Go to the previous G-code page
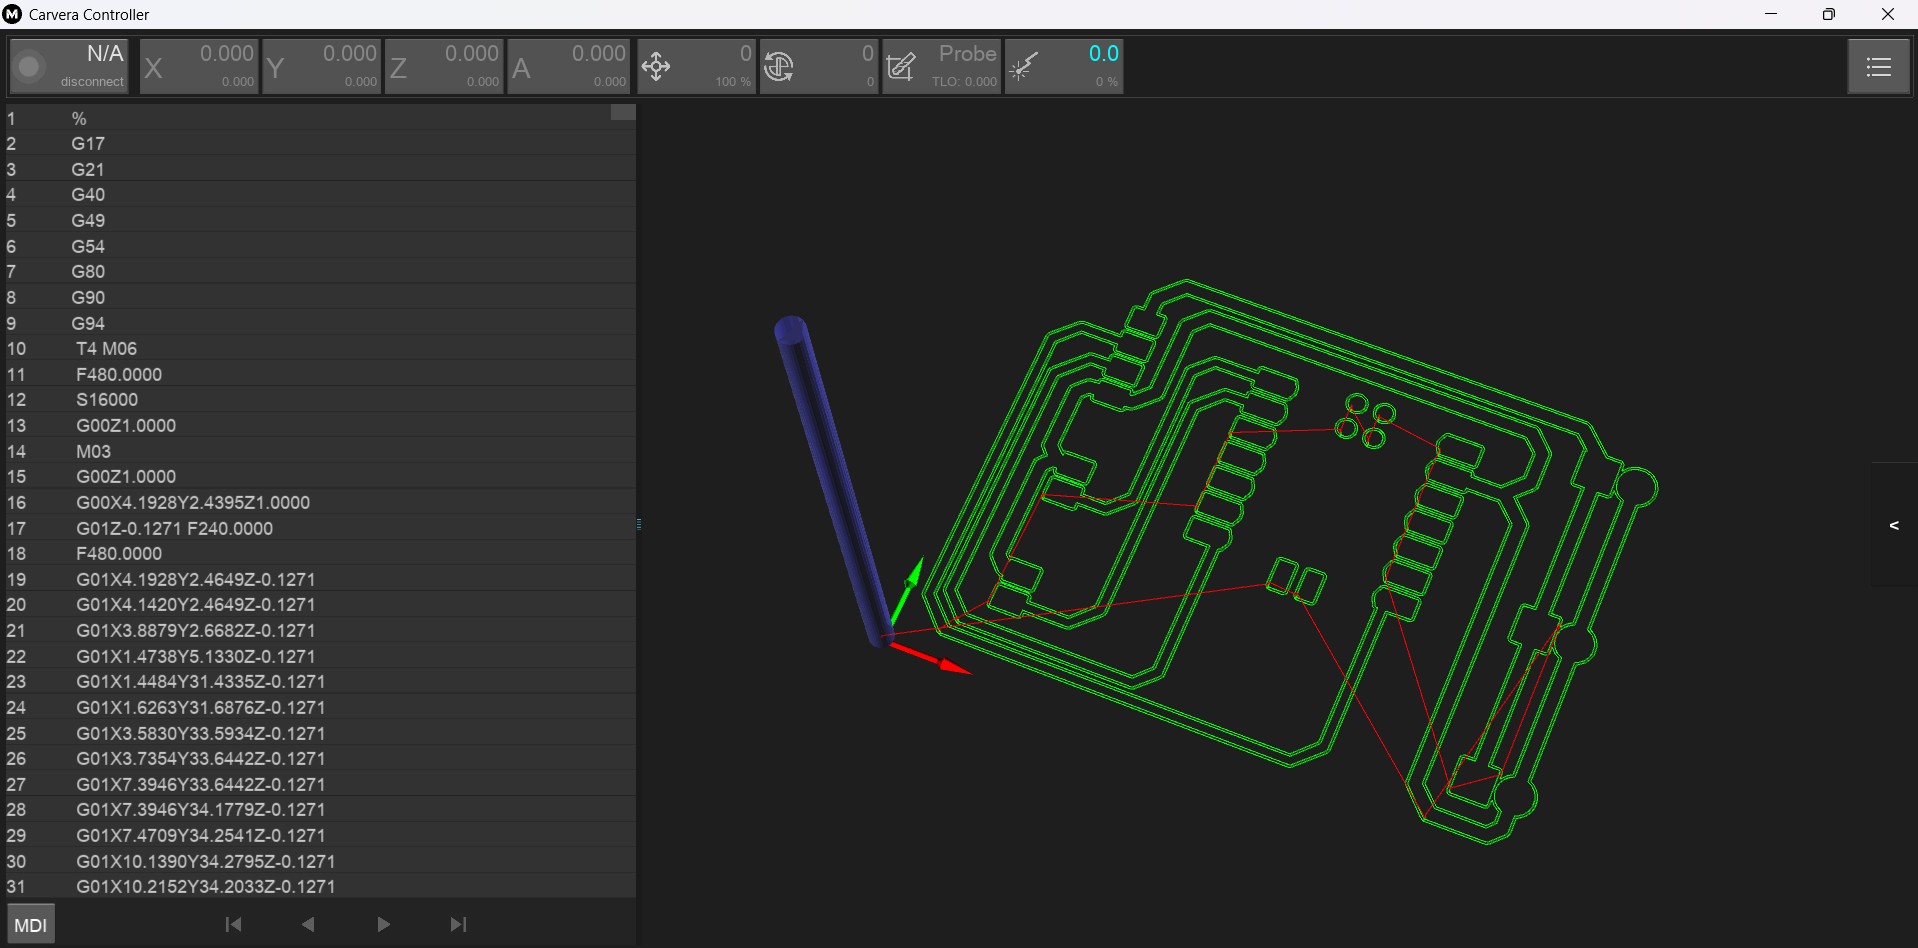The image size is (1918, 948). (308, 925)
